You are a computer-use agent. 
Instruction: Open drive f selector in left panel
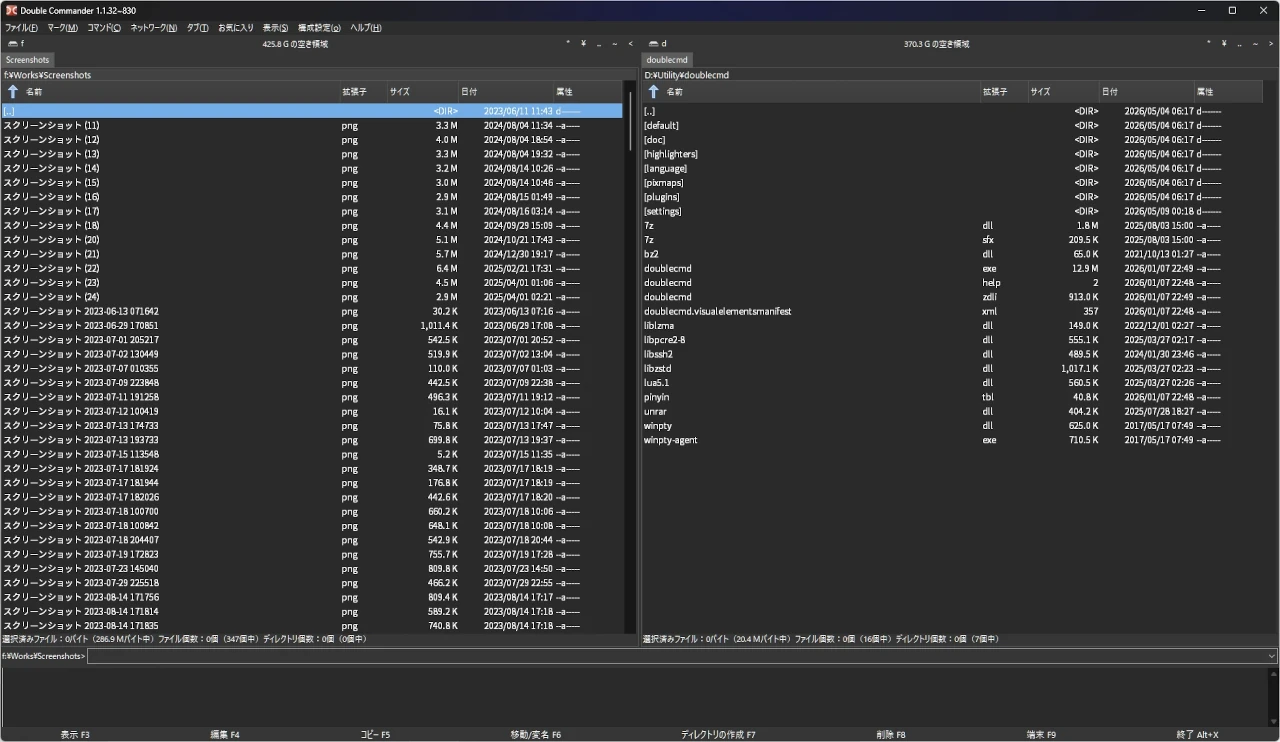[15, 44]
